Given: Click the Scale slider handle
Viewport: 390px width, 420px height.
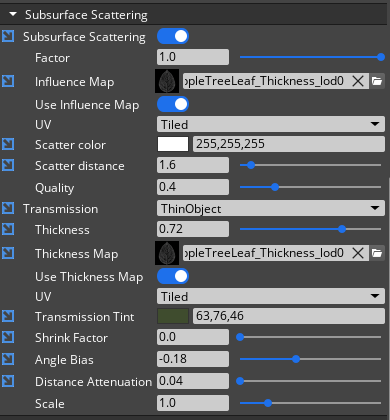Looking at the screenshot, I should [x=268, y=403].
